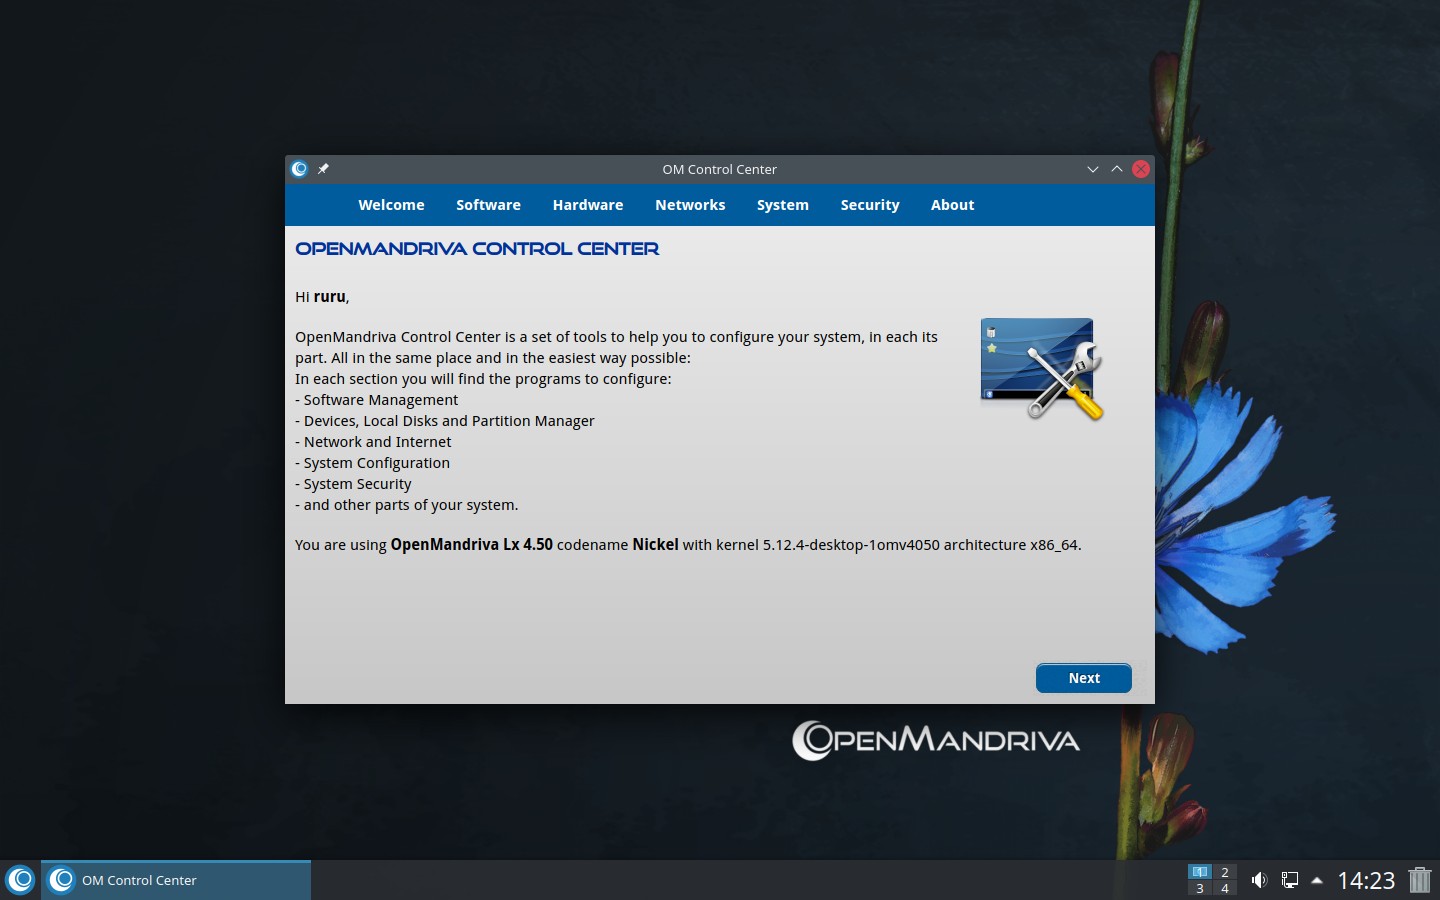The width and height of the screenshot is (1440, 900).
Task: Minimize the OM Control Center window
Action: (x=1093, y=169)
